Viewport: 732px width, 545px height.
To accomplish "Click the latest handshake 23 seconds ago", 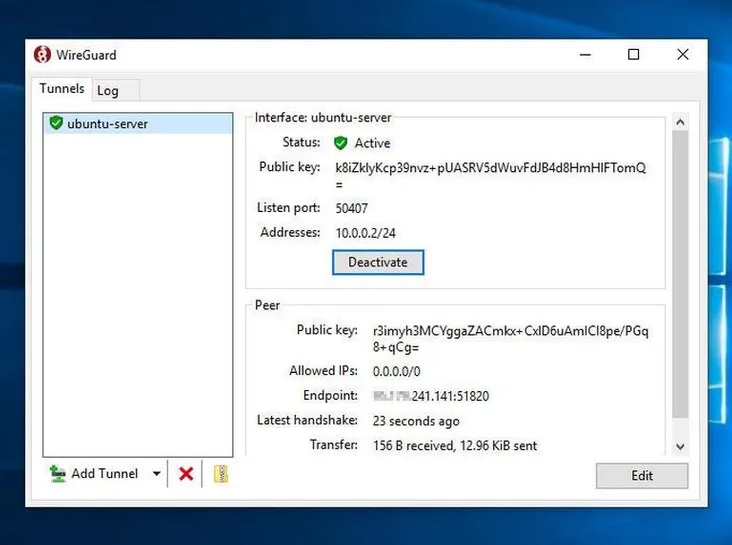I will [416, 421].
